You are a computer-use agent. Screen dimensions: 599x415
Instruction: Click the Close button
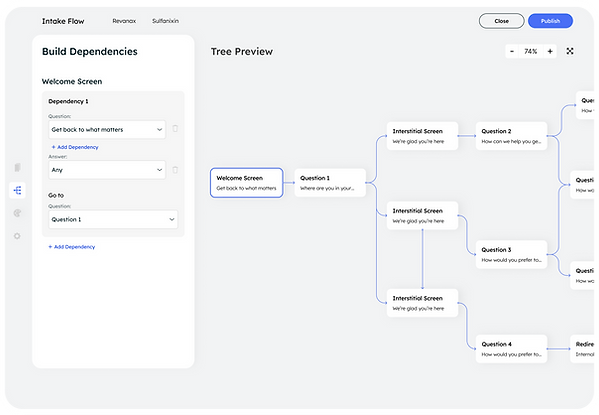point(502,21)
